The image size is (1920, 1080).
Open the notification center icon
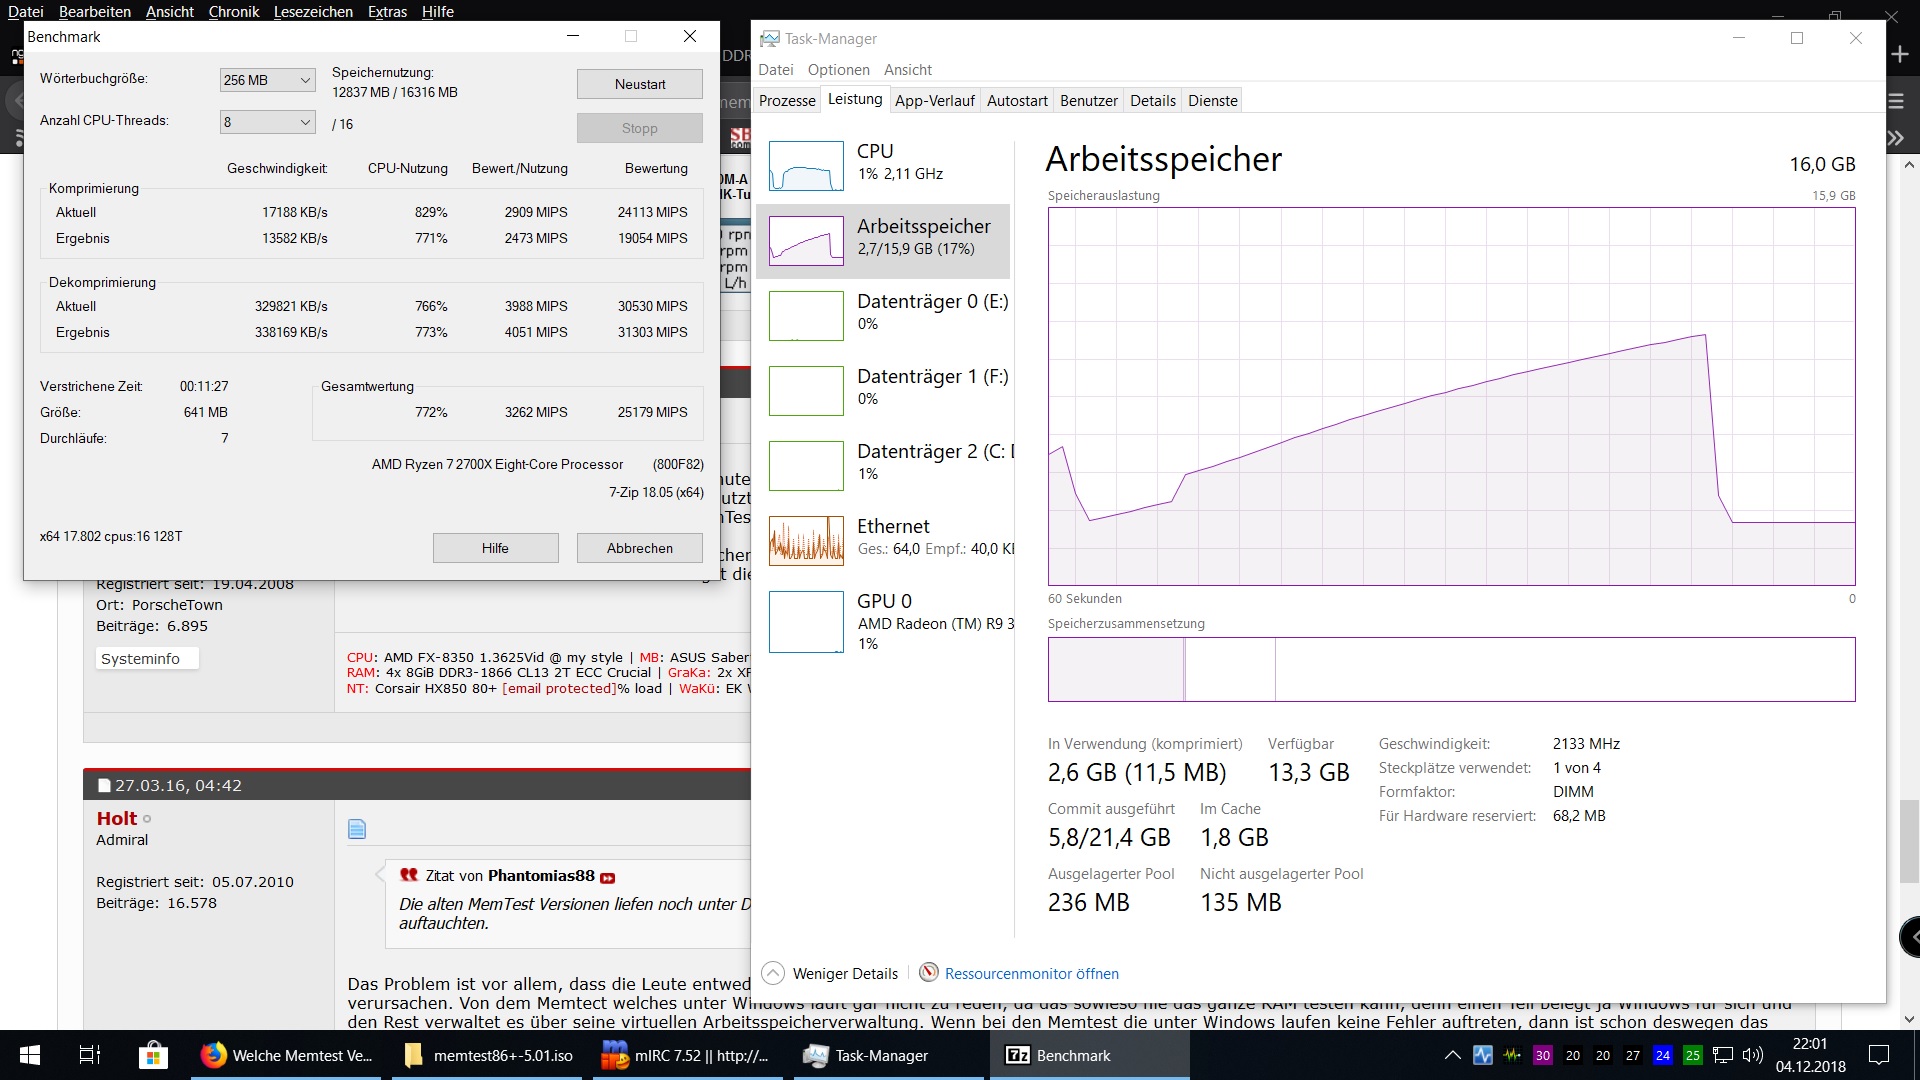(1879, 1055)
